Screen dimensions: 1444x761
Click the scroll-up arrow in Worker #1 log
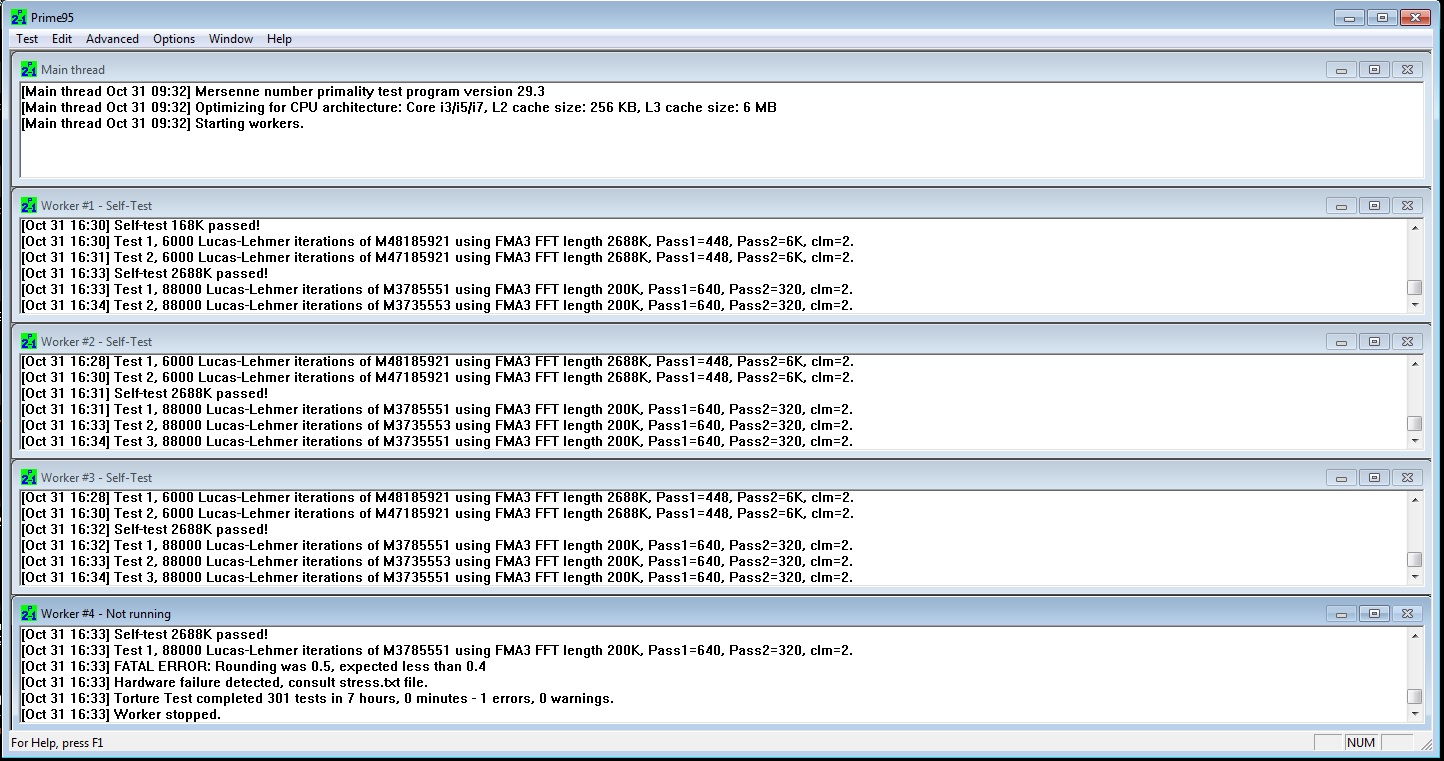coord(1415,227)
